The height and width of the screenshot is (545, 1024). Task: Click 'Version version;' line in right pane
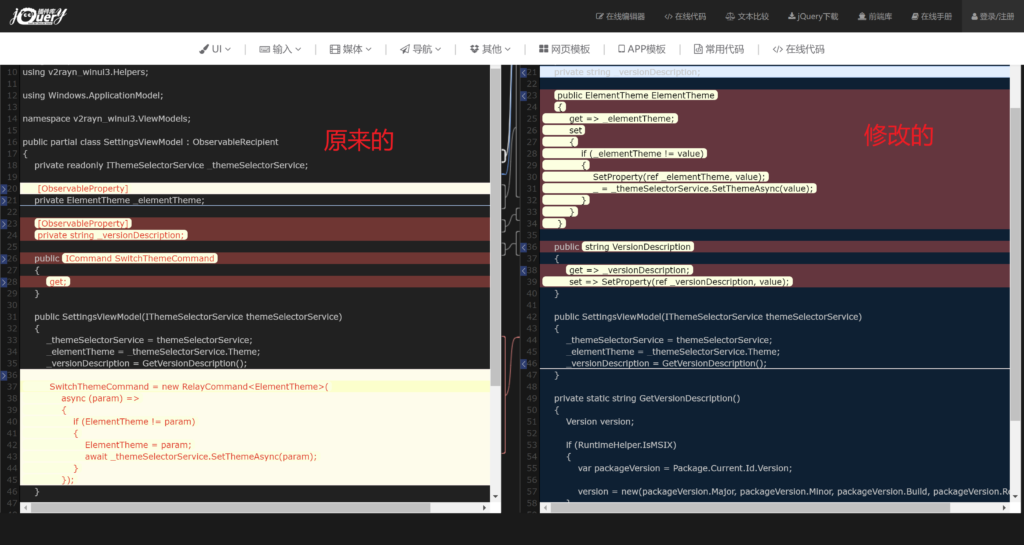click(600, 422)
